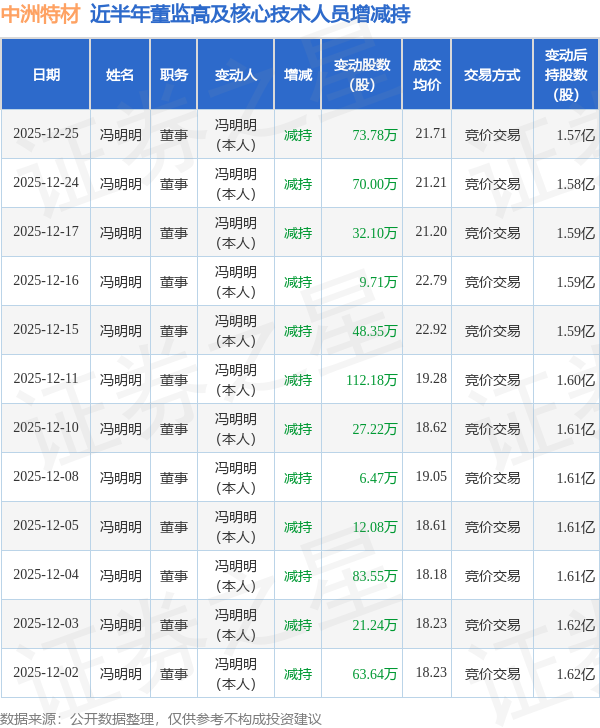
Task: Click holdings 1.60亿 in the 2025-12-11 row
Action: coord(576,380)
